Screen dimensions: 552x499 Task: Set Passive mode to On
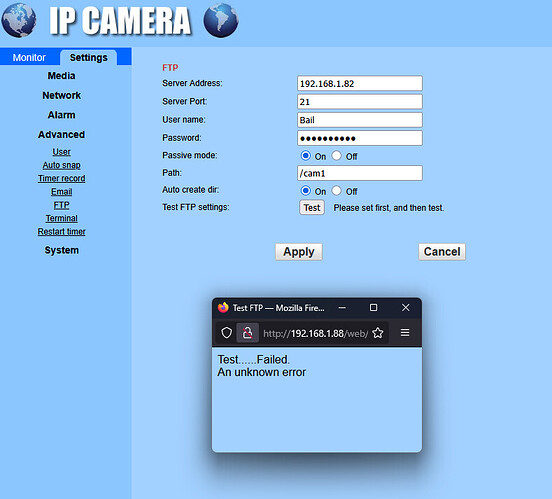[x=305, y=155]
